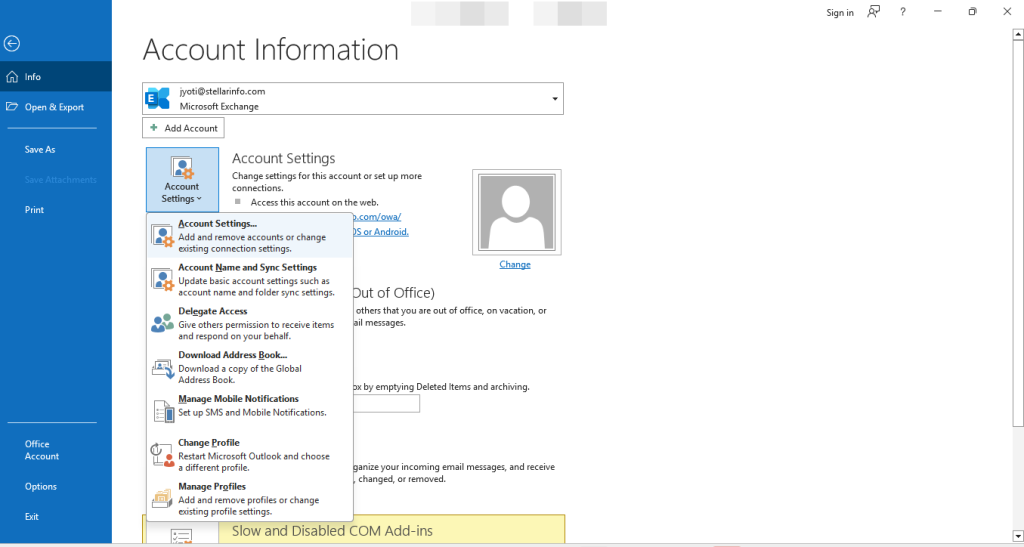Open the Open & Export tab
Viewport: 1024px width, 547px height.
click(x=56, y=107)
